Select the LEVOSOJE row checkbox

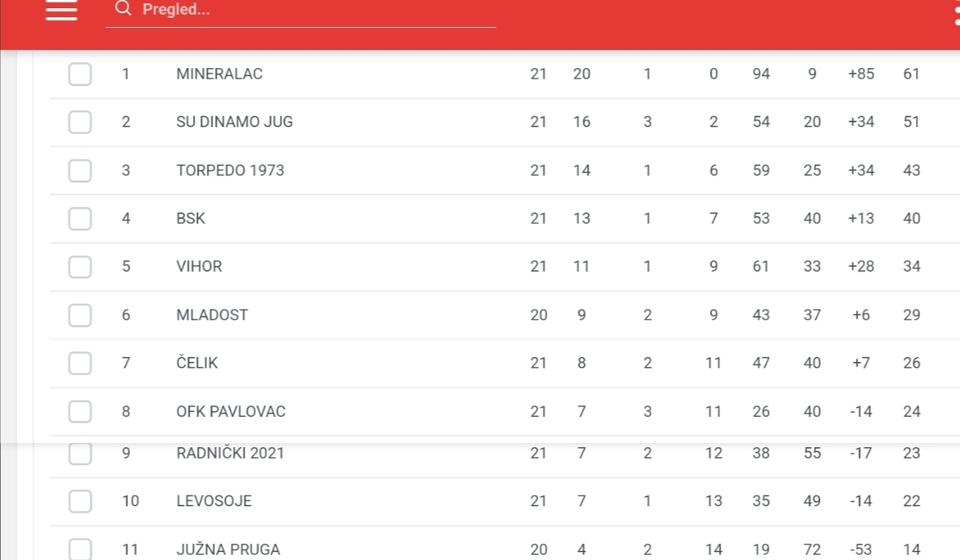pyautogui.click(x=80, y=501)
